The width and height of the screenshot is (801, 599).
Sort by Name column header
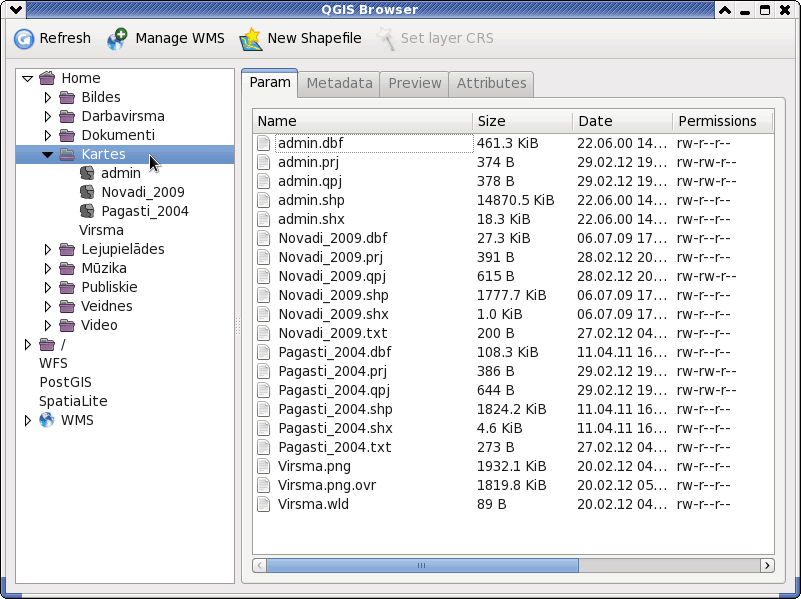click(x=363, y=122)
